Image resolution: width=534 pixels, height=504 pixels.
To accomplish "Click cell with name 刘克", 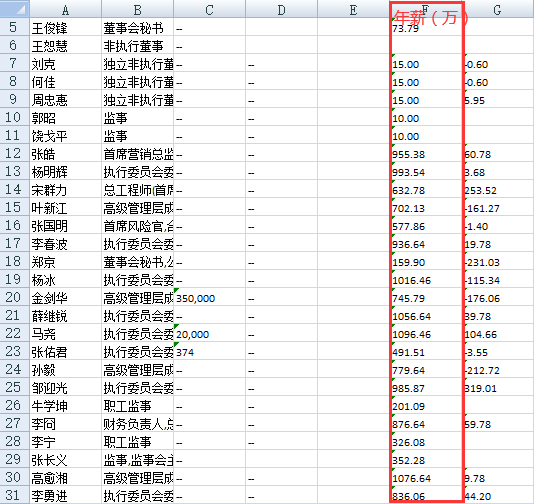I will point(65,63).
